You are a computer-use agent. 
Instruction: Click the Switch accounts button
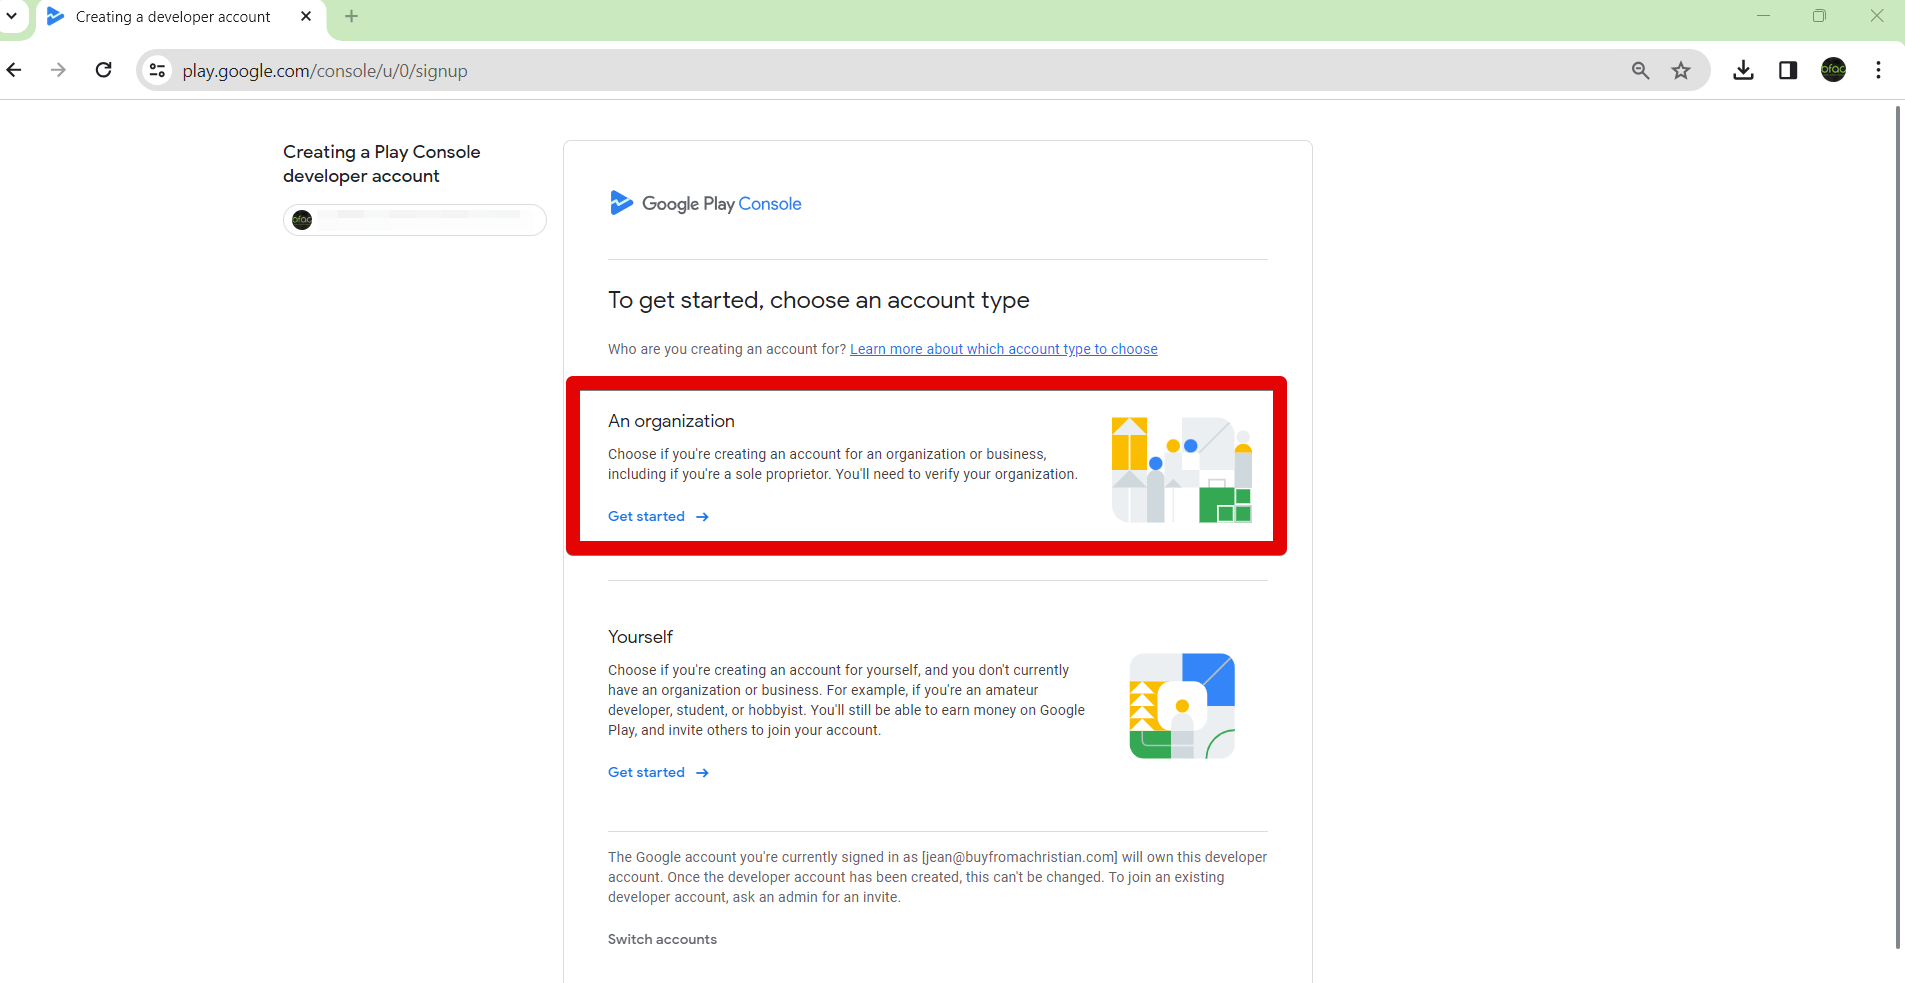(x=662, y=939)
